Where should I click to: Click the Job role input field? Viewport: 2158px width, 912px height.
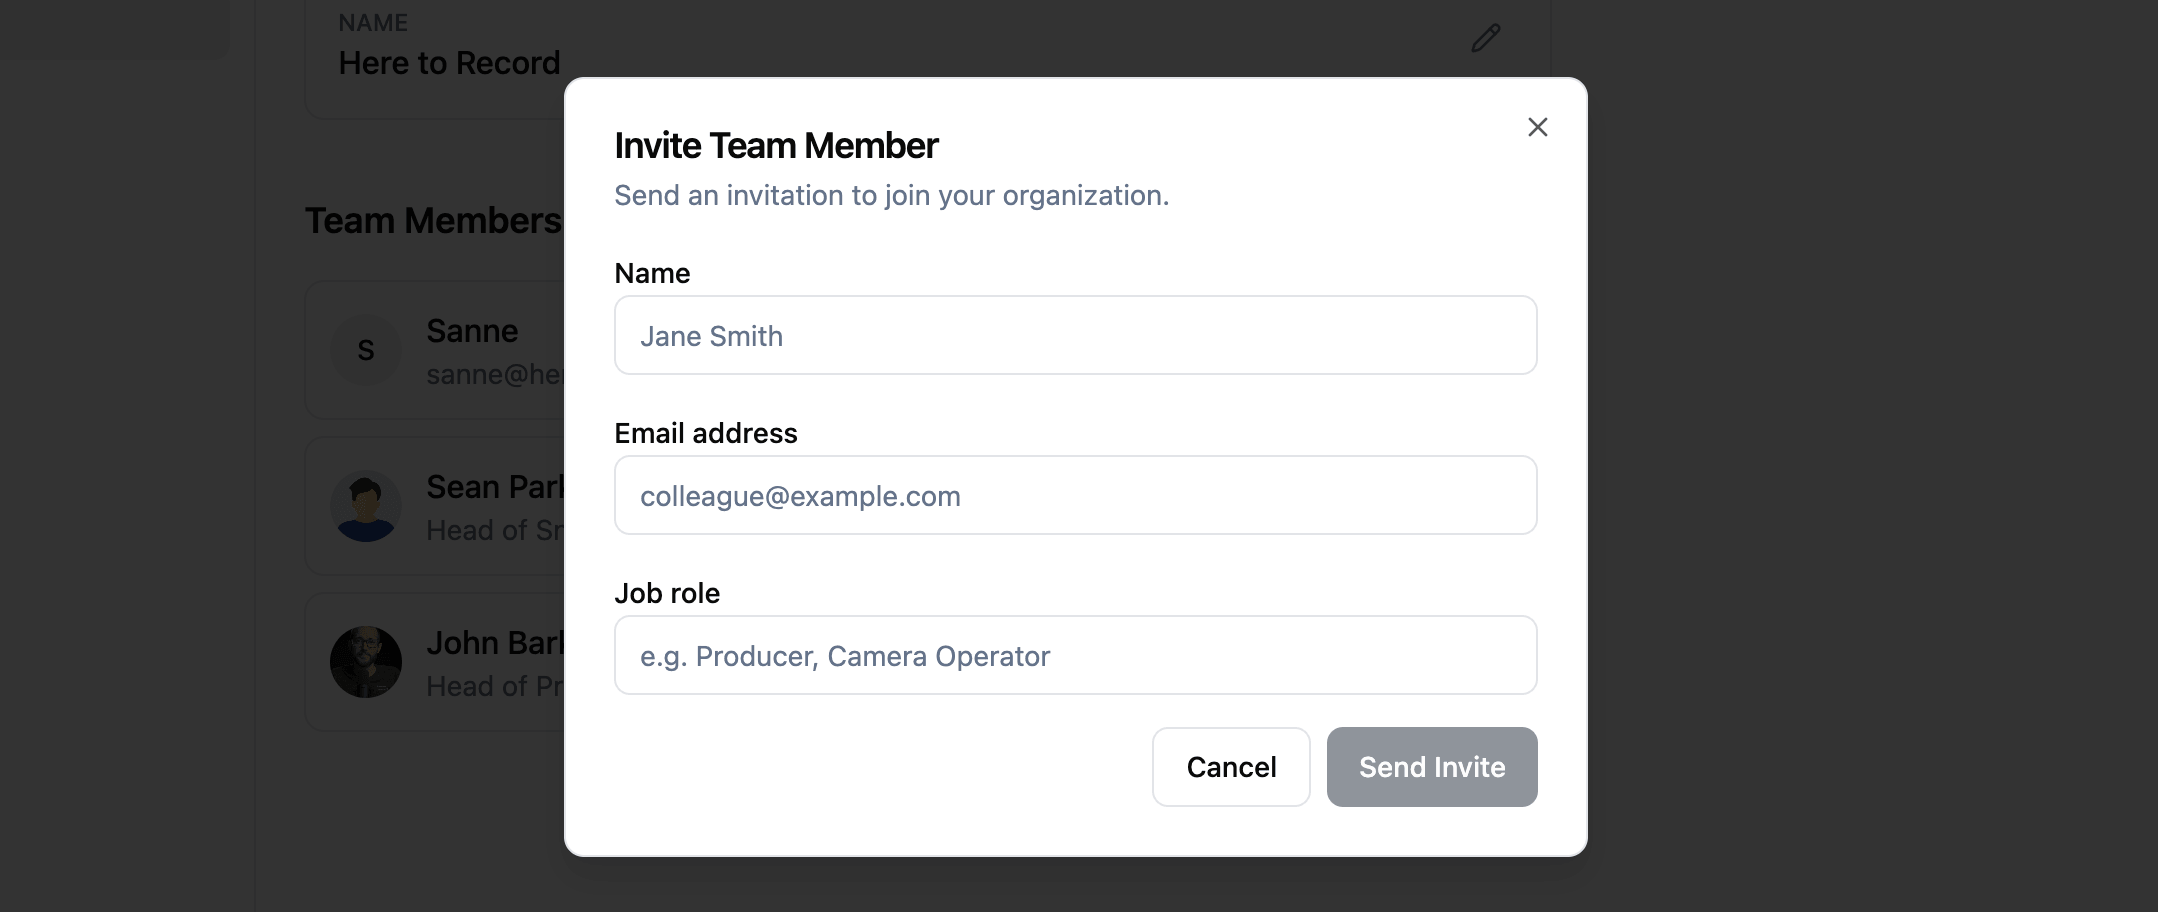pos(1074,655)
